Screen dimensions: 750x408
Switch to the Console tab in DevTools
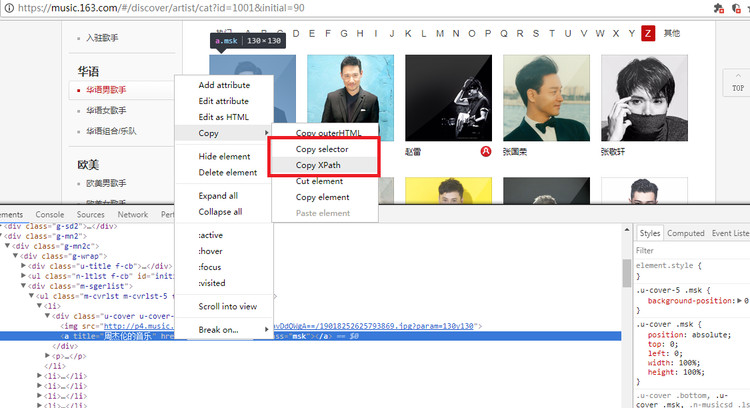50,215
